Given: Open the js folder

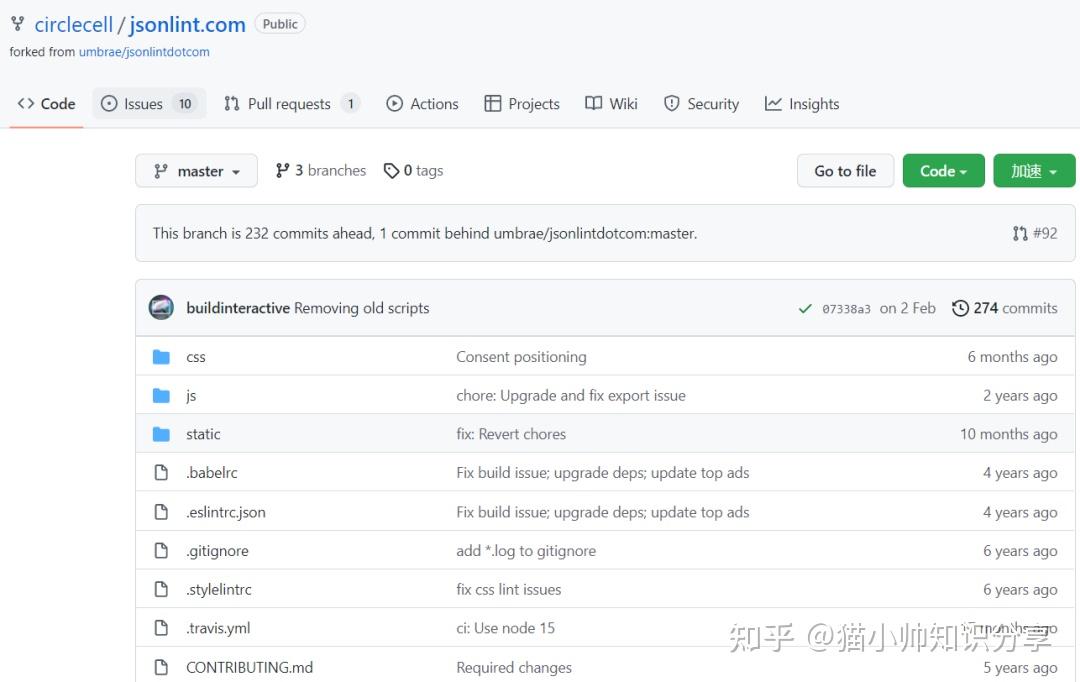Looking at the screenshot, I should (191, 395).
